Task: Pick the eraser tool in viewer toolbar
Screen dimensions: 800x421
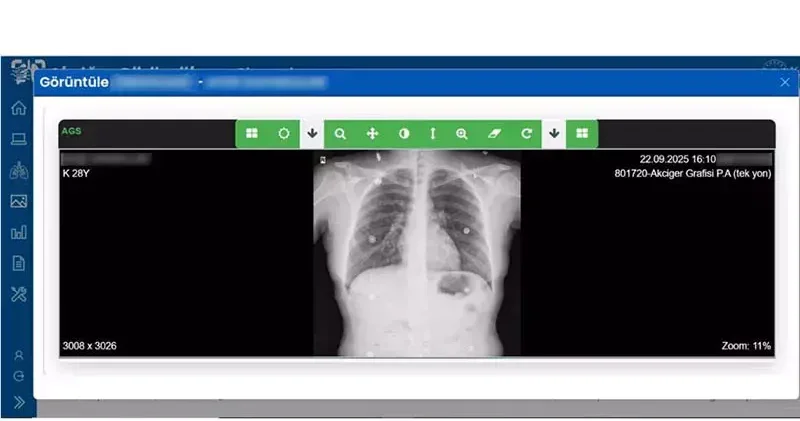Action: [x=493, y=133]
